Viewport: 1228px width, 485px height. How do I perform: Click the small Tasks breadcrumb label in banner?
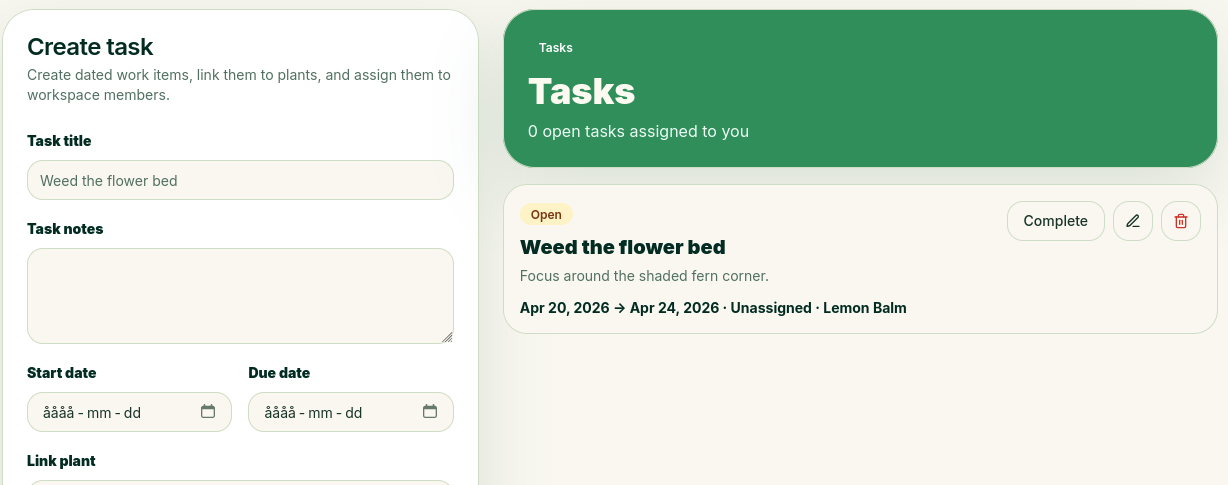tap(555, 48)
